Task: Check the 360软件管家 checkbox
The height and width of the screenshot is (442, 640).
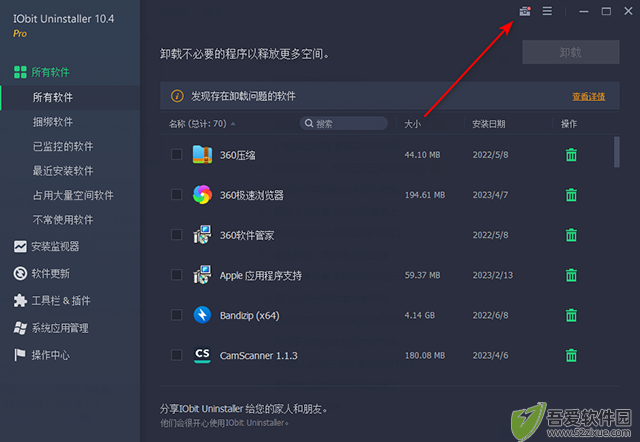Action: pos(176,235)
